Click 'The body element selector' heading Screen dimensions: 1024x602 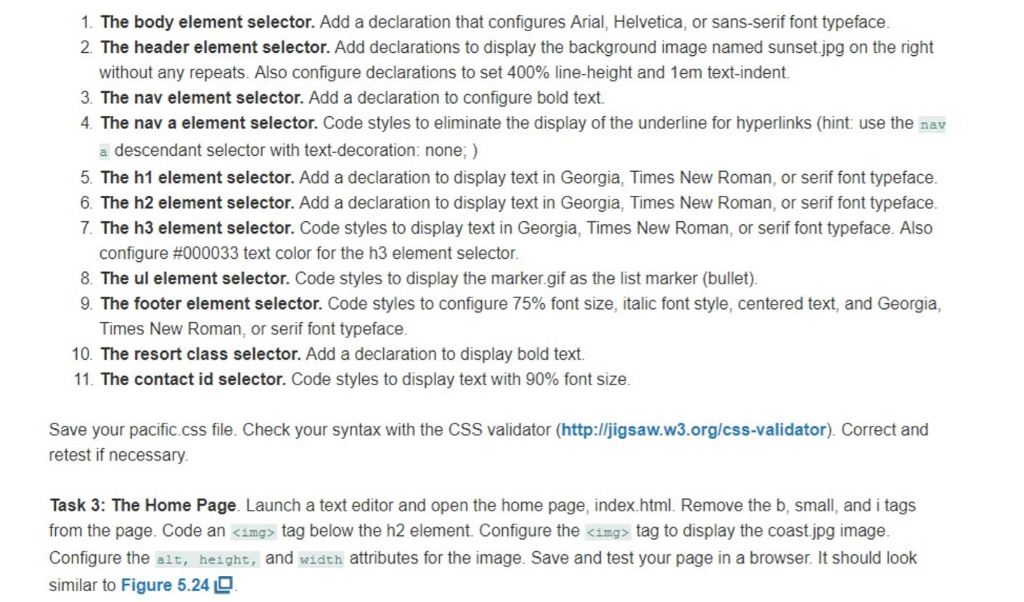tap(207, 21)
